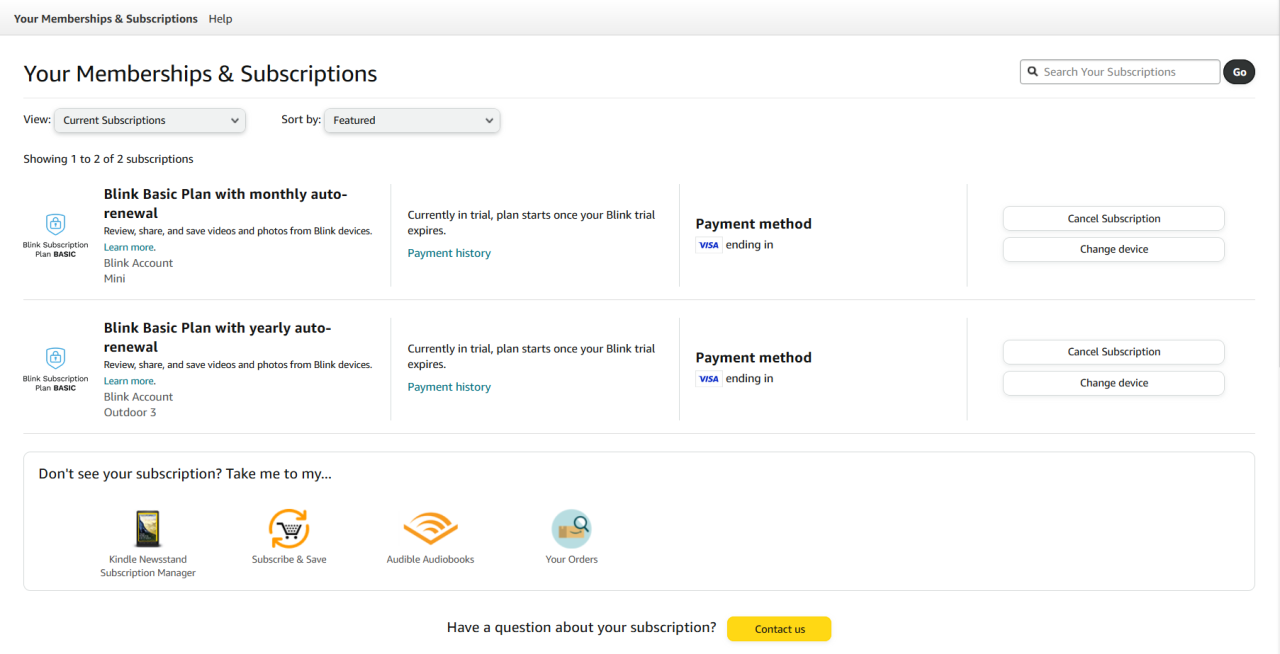Cancel the yearly auto-renewal subscription

pyautogui.click(x=1113, y=351)
